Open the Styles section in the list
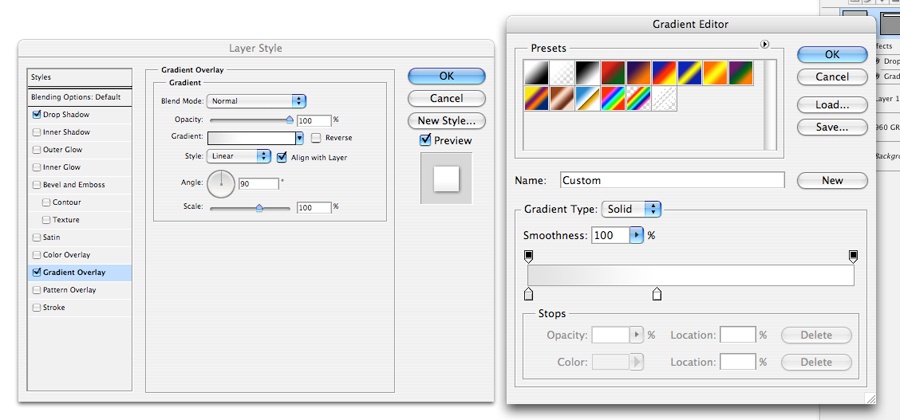Screen dimensions: 900x420 [80, 77]
